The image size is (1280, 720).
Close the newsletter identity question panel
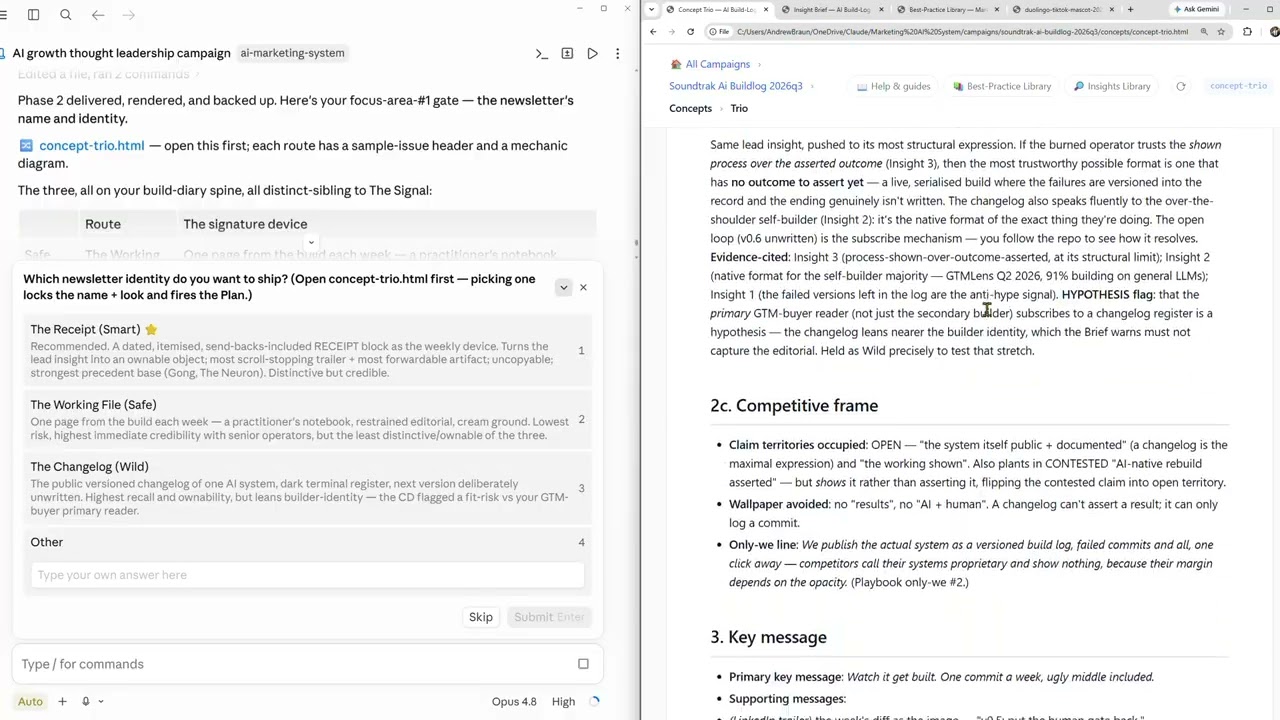pyautogui.click(x=583, y=287)
